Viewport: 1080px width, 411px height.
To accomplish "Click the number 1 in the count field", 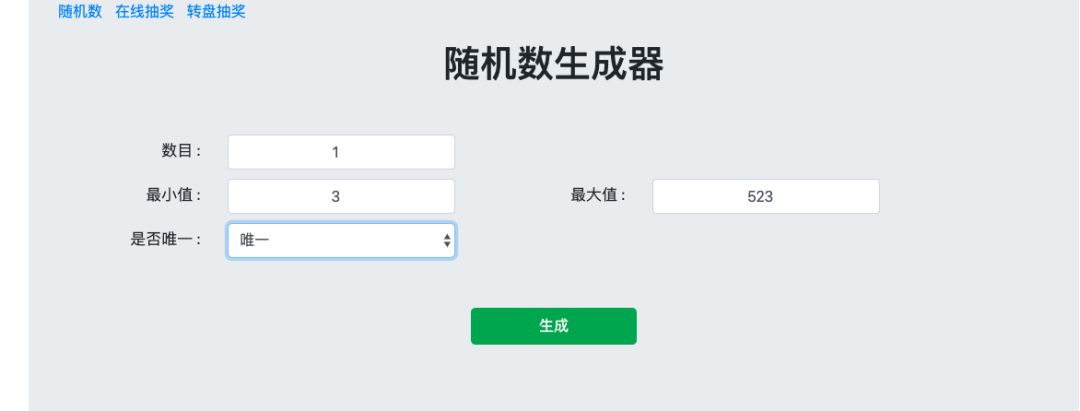I will click(x=336, y=153).
